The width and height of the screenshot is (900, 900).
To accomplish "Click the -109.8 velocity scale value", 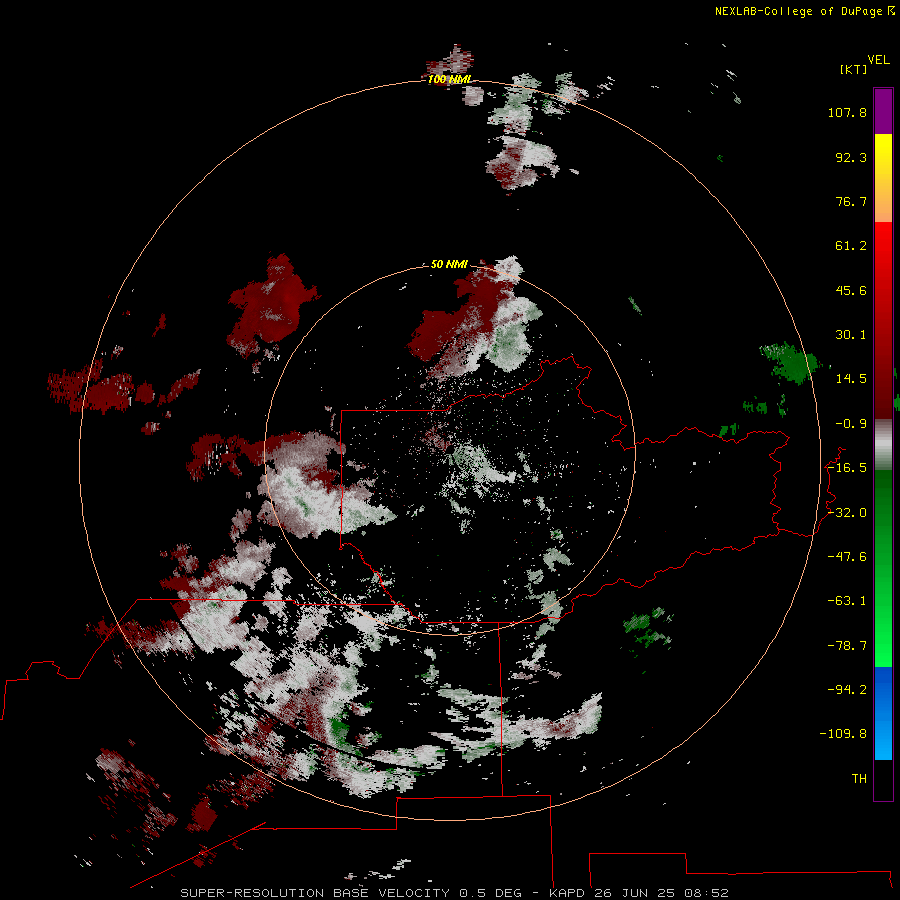I will (843, 734).
